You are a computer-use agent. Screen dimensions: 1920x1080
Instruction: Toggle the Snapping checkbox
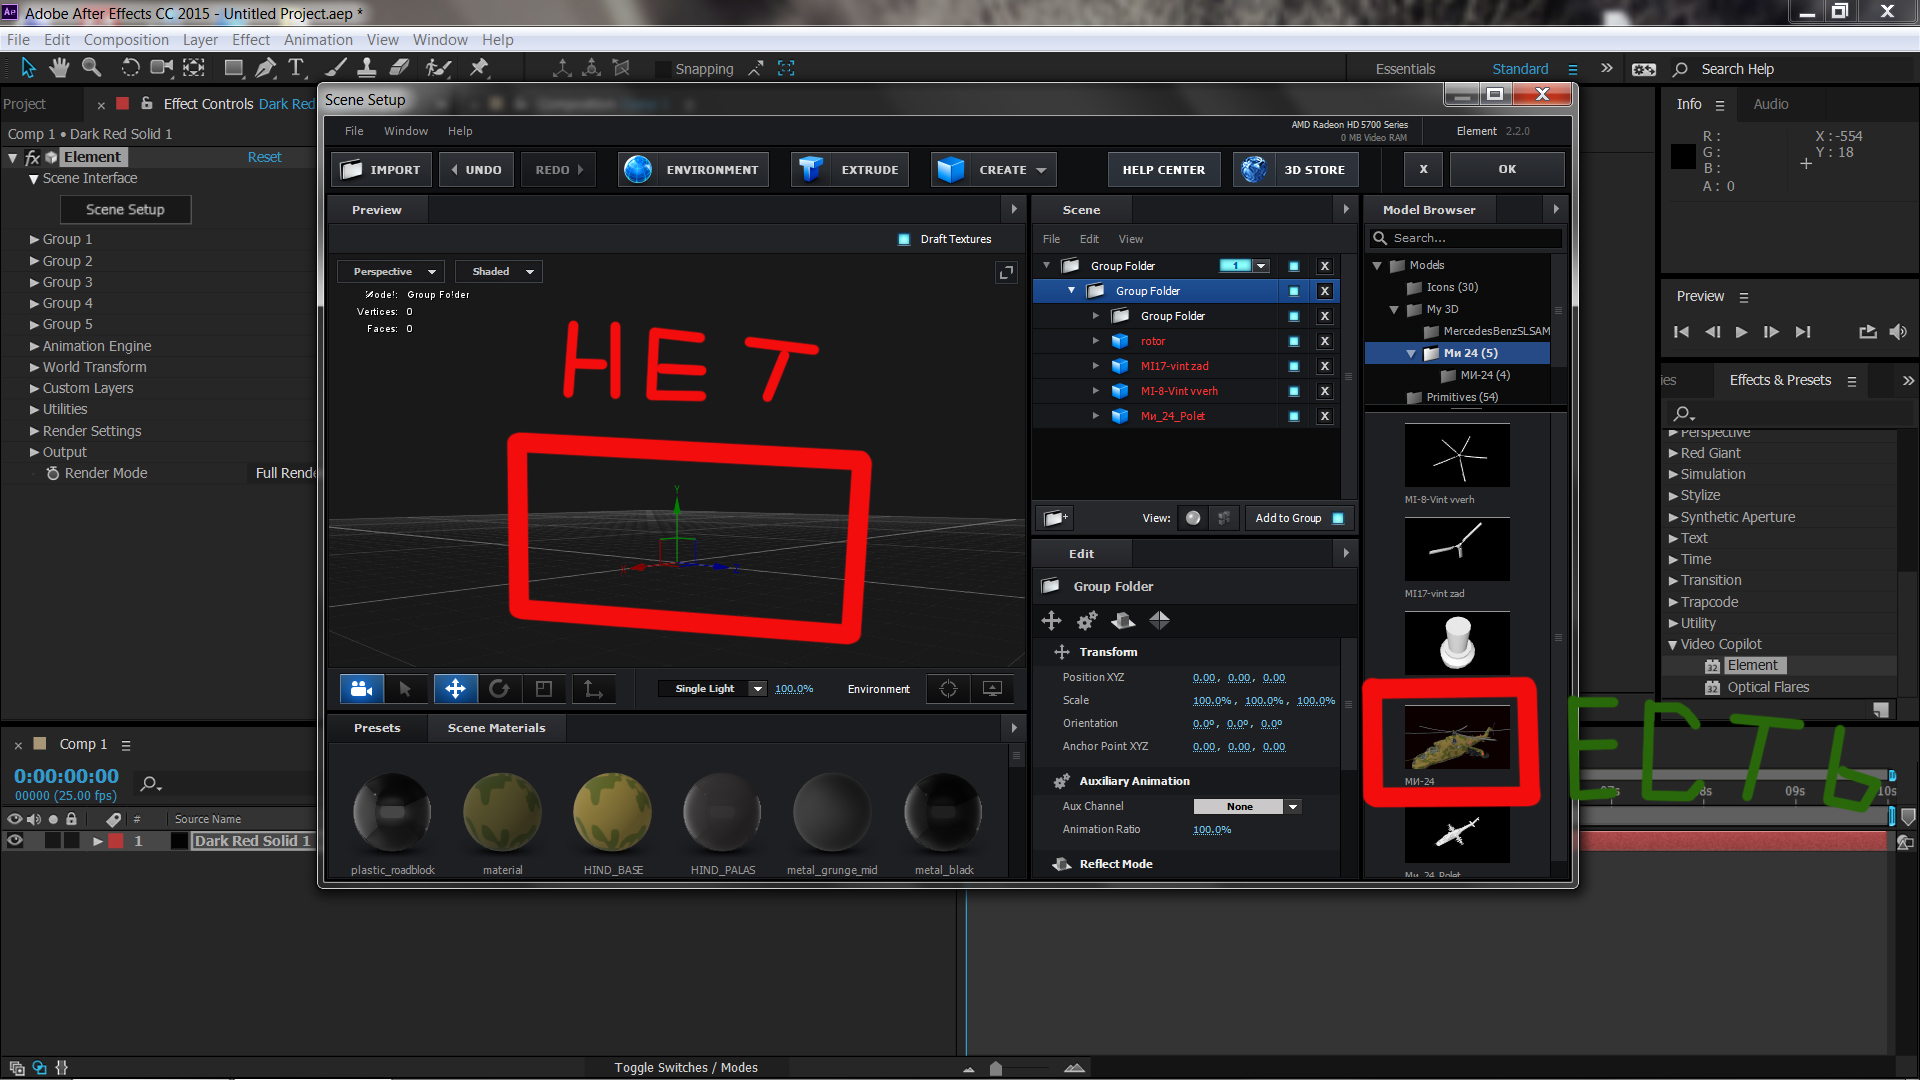tap(662, 69)
